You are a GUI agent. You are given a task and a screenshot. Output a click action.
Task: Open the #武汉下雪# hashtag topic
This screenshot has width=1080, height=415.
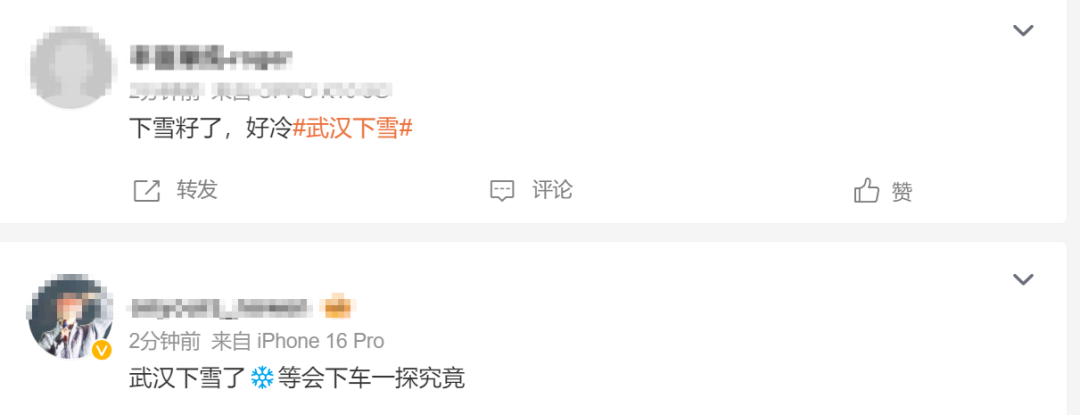pyautogui.click(x=353, y=129)
